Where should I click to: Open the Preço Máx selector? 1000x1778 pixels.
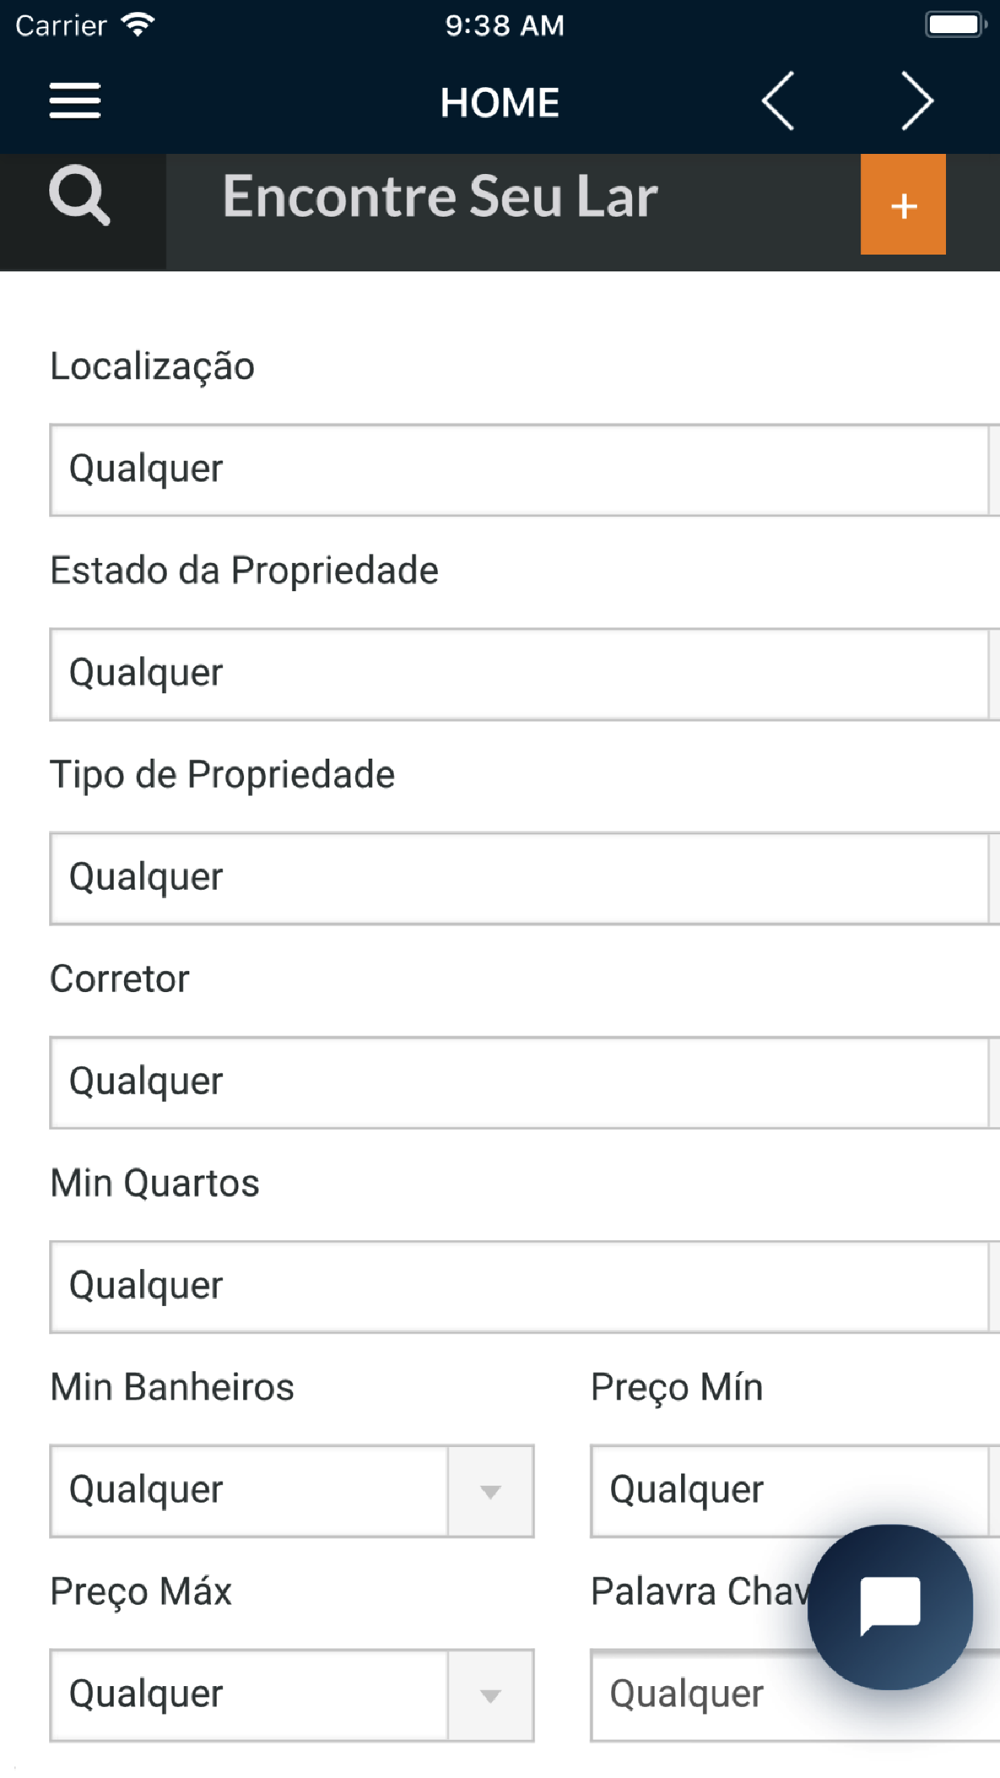point(250,1695)
